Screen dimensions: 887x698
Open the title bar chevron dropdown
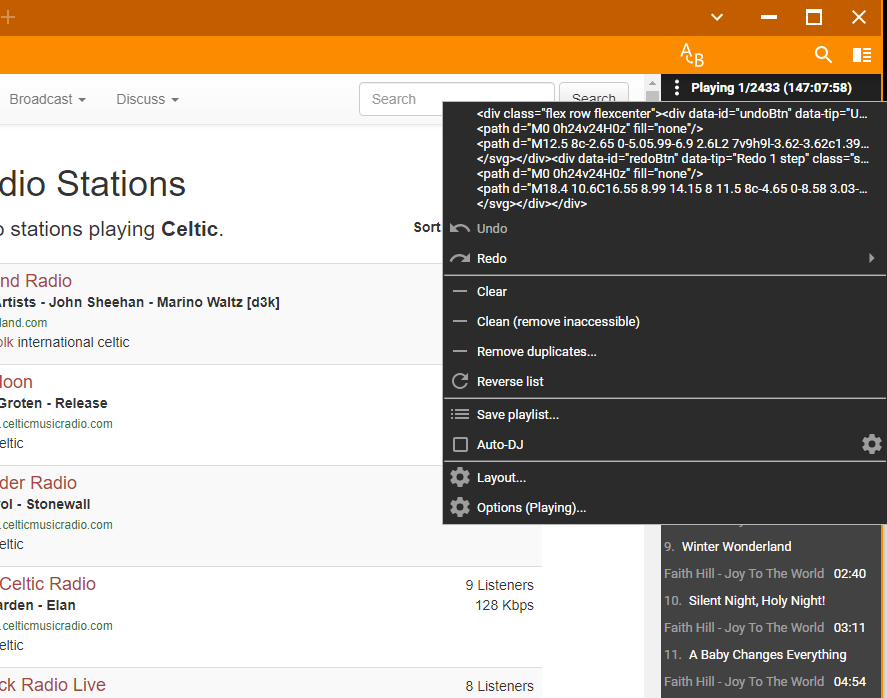[x=717, y=17]
